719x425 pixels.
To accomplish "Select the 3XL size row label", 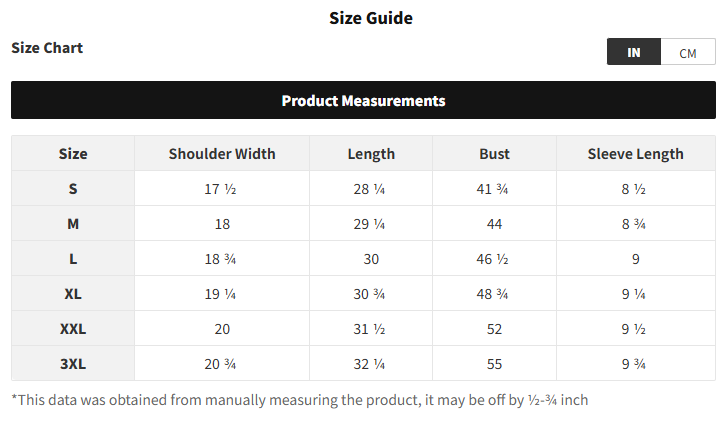I will point(73,363).
